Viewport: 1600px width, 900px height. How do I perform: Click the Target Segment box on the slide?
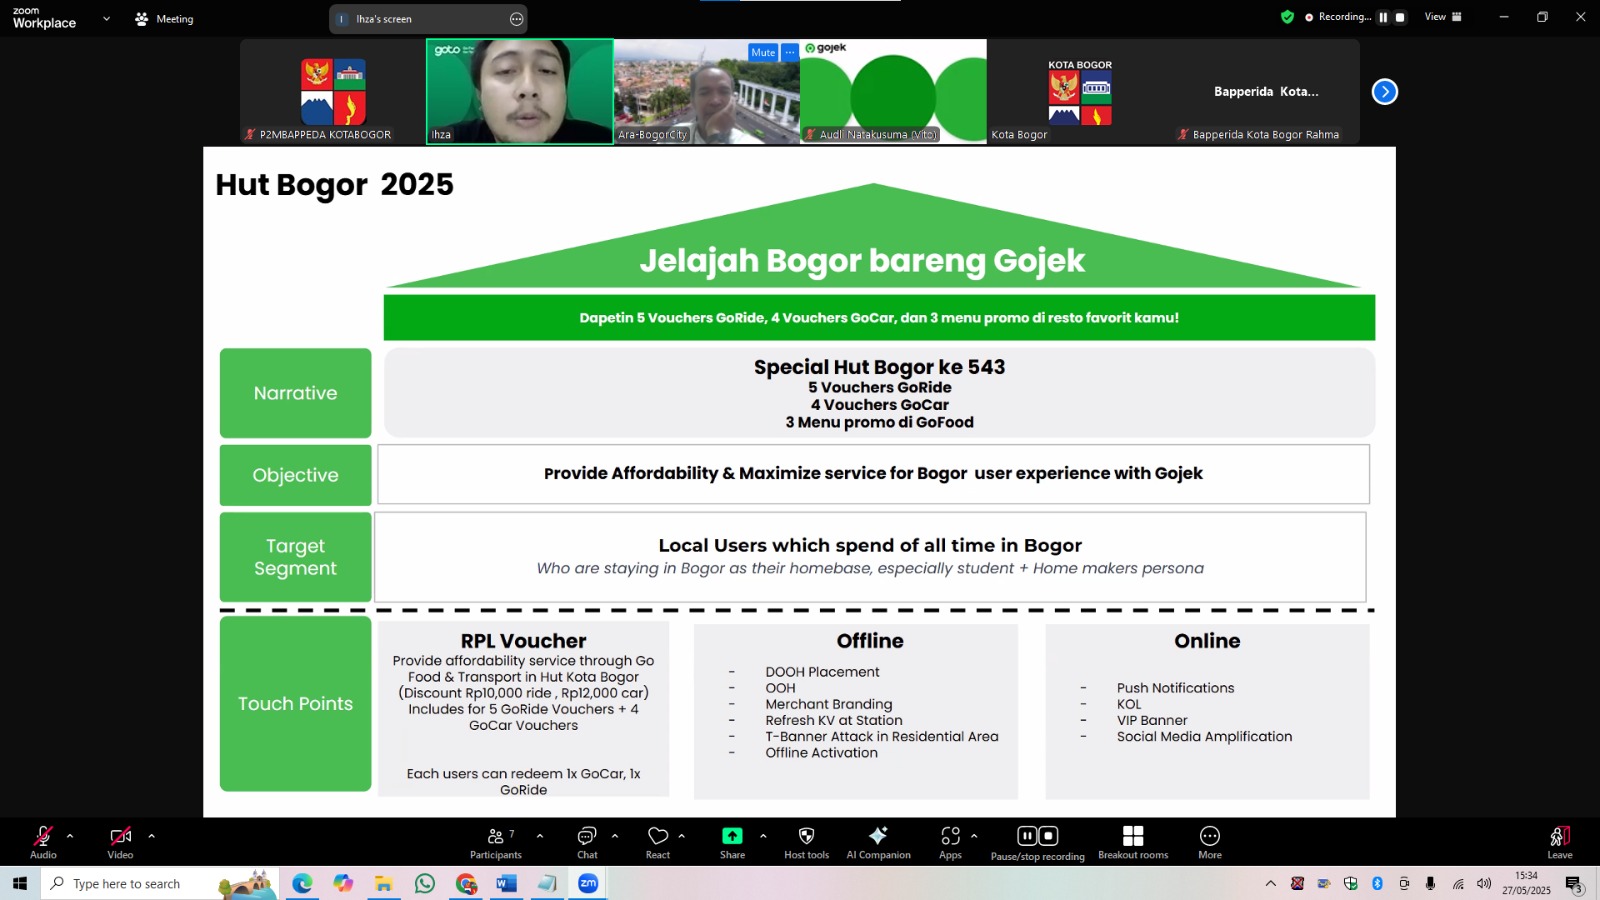(x=295, y=557)
